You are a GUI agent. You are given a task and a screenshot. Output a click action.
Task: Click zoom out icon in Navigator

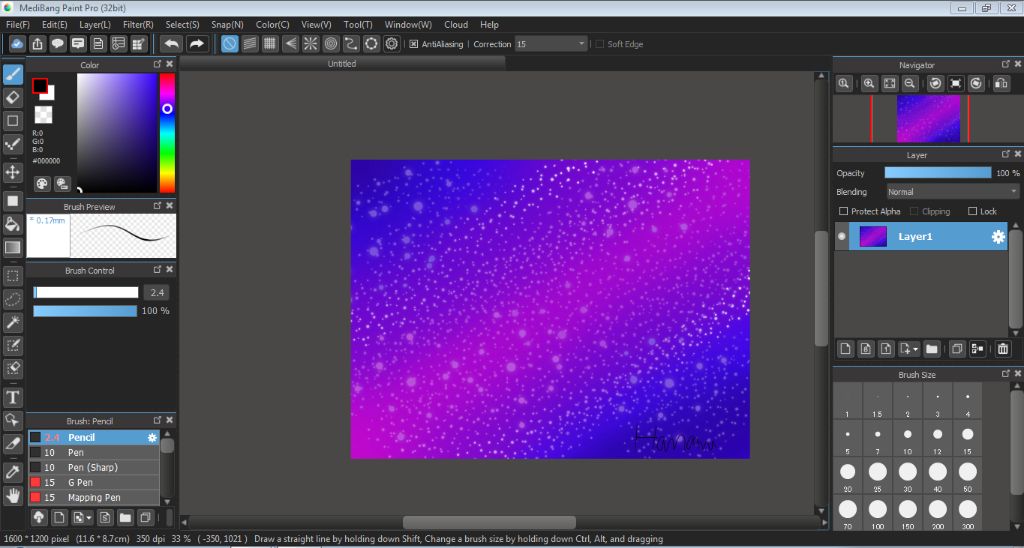coord(908,83)
